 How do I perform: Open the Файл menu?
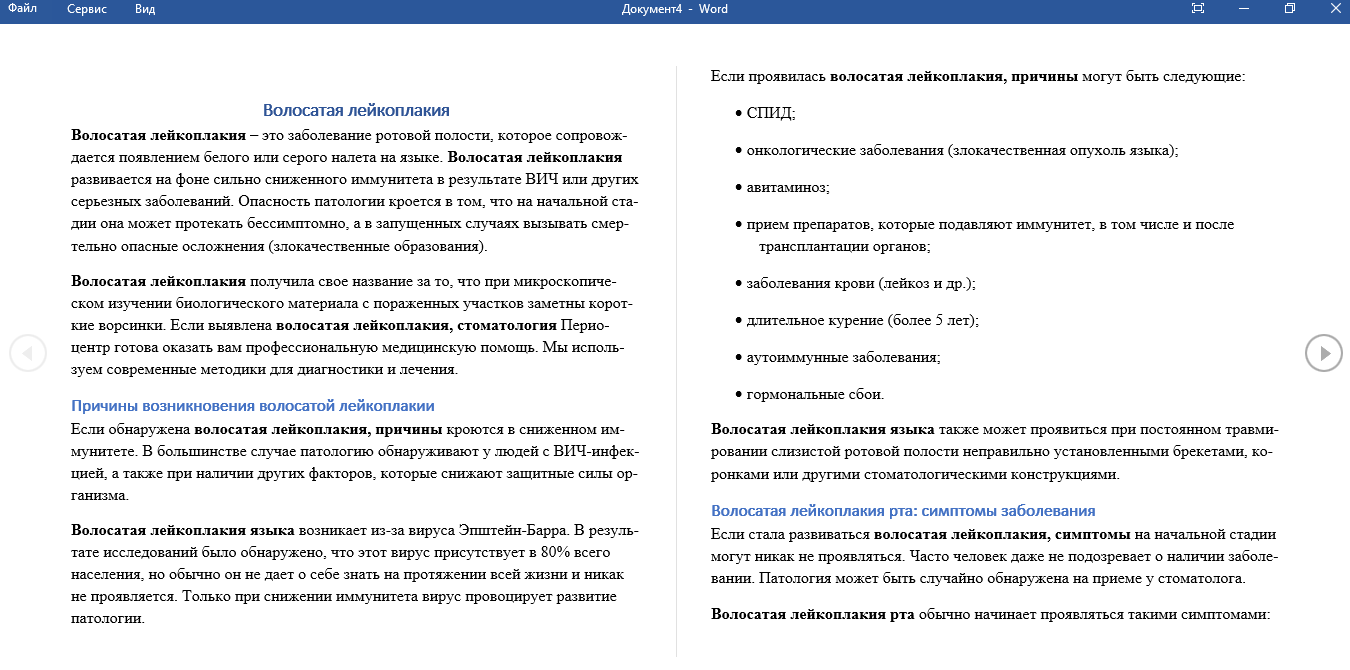(x=22, y=9)
